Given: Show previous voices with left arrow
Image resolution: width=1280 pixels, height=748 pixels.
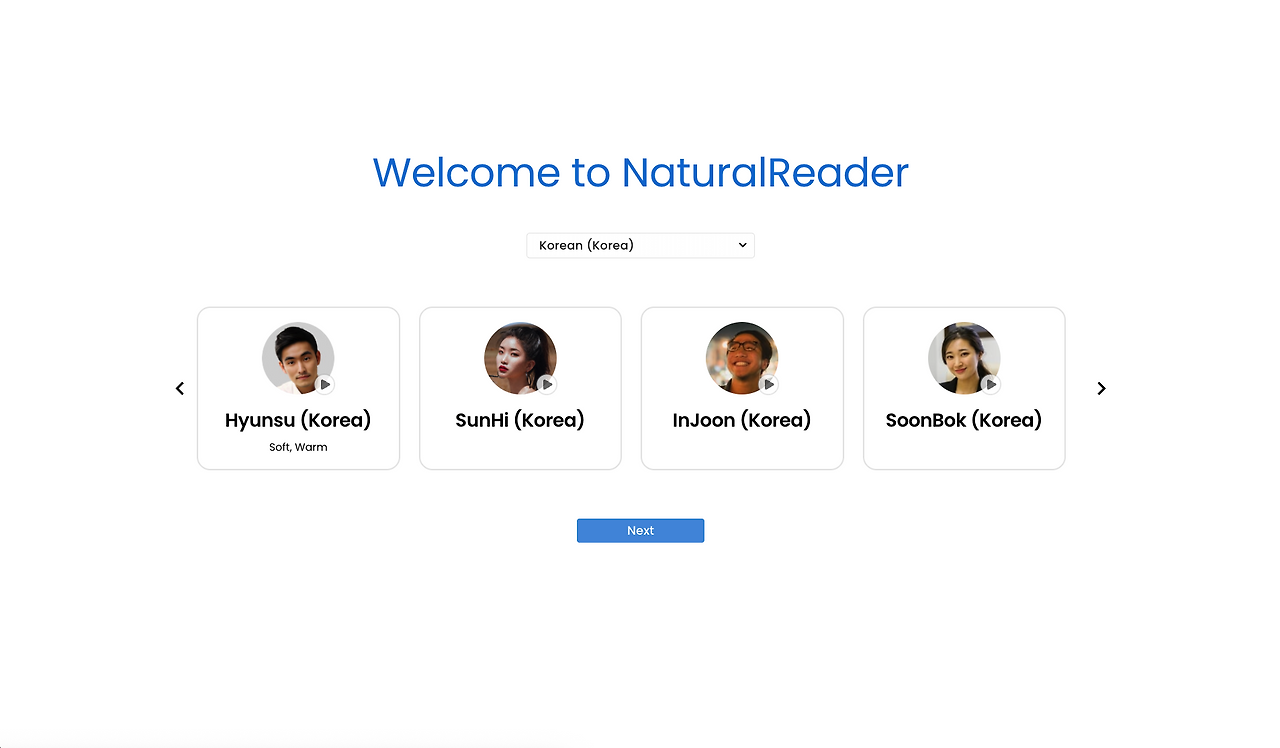Looking at the screenshot, I should click(180, 388).
